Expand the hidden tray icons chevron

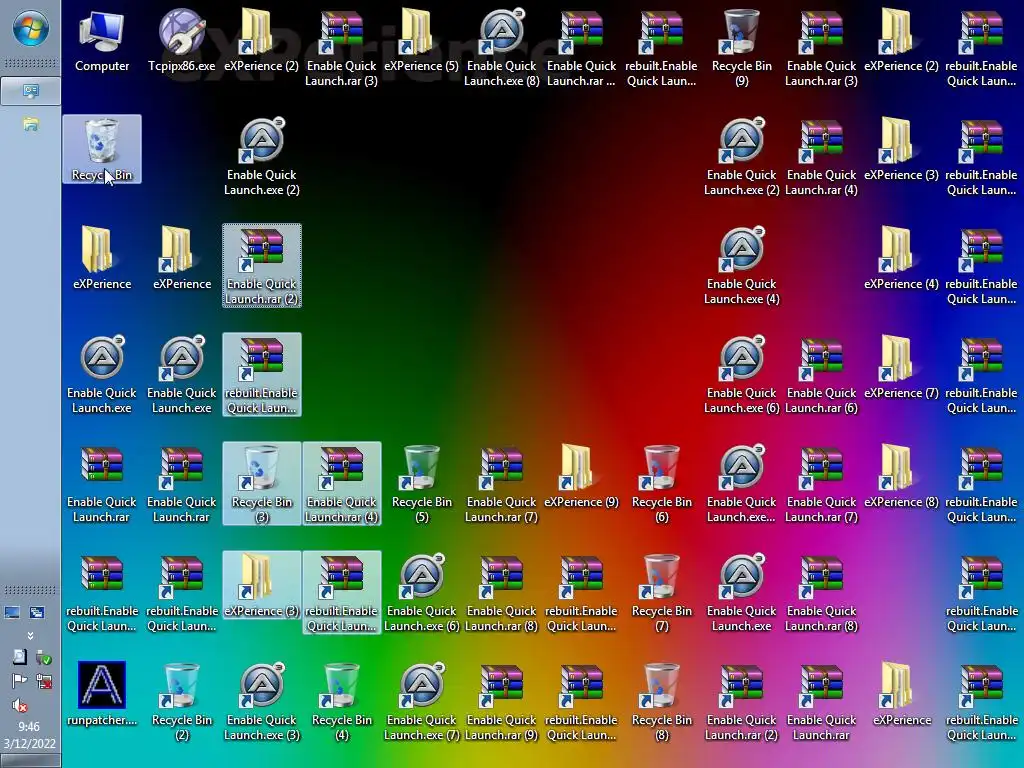pyautogui.click(x=30, y=635)
